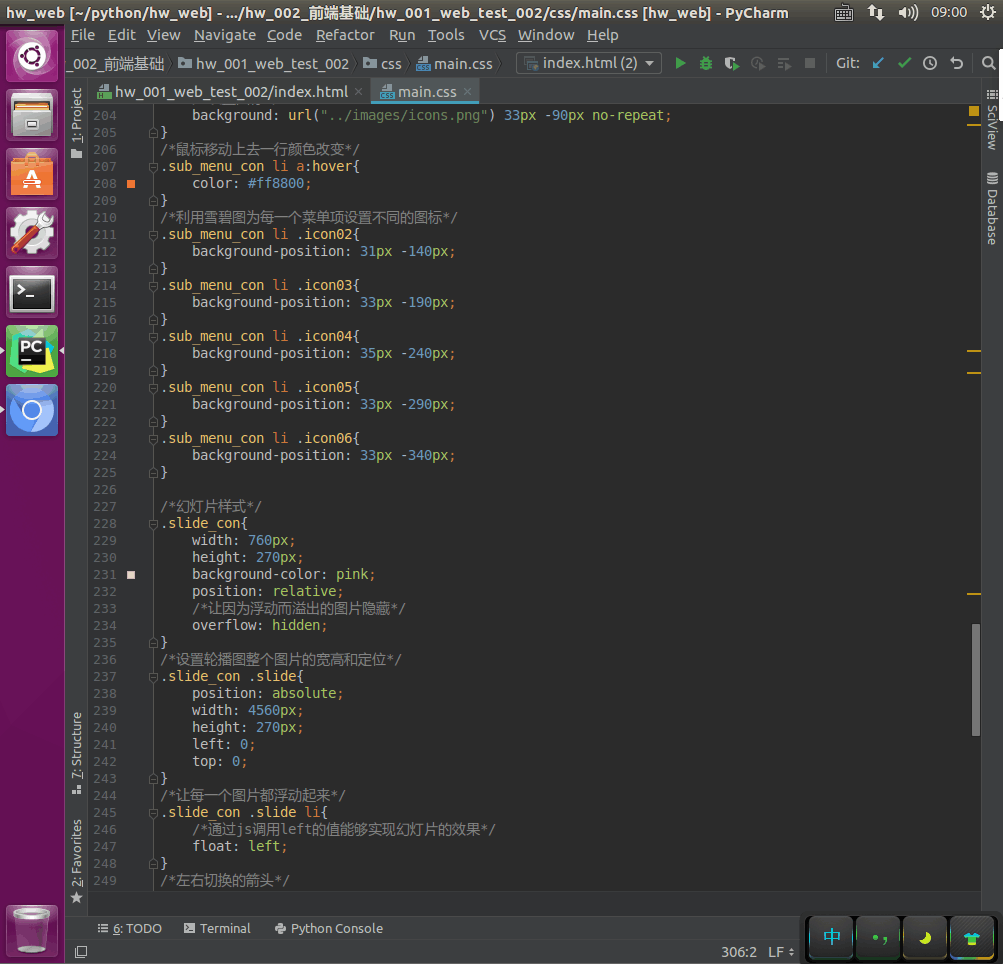Open the Terminal tool window
This screenshot has width=1004, height=964.
pyautogui.click(x=217, y=928)
